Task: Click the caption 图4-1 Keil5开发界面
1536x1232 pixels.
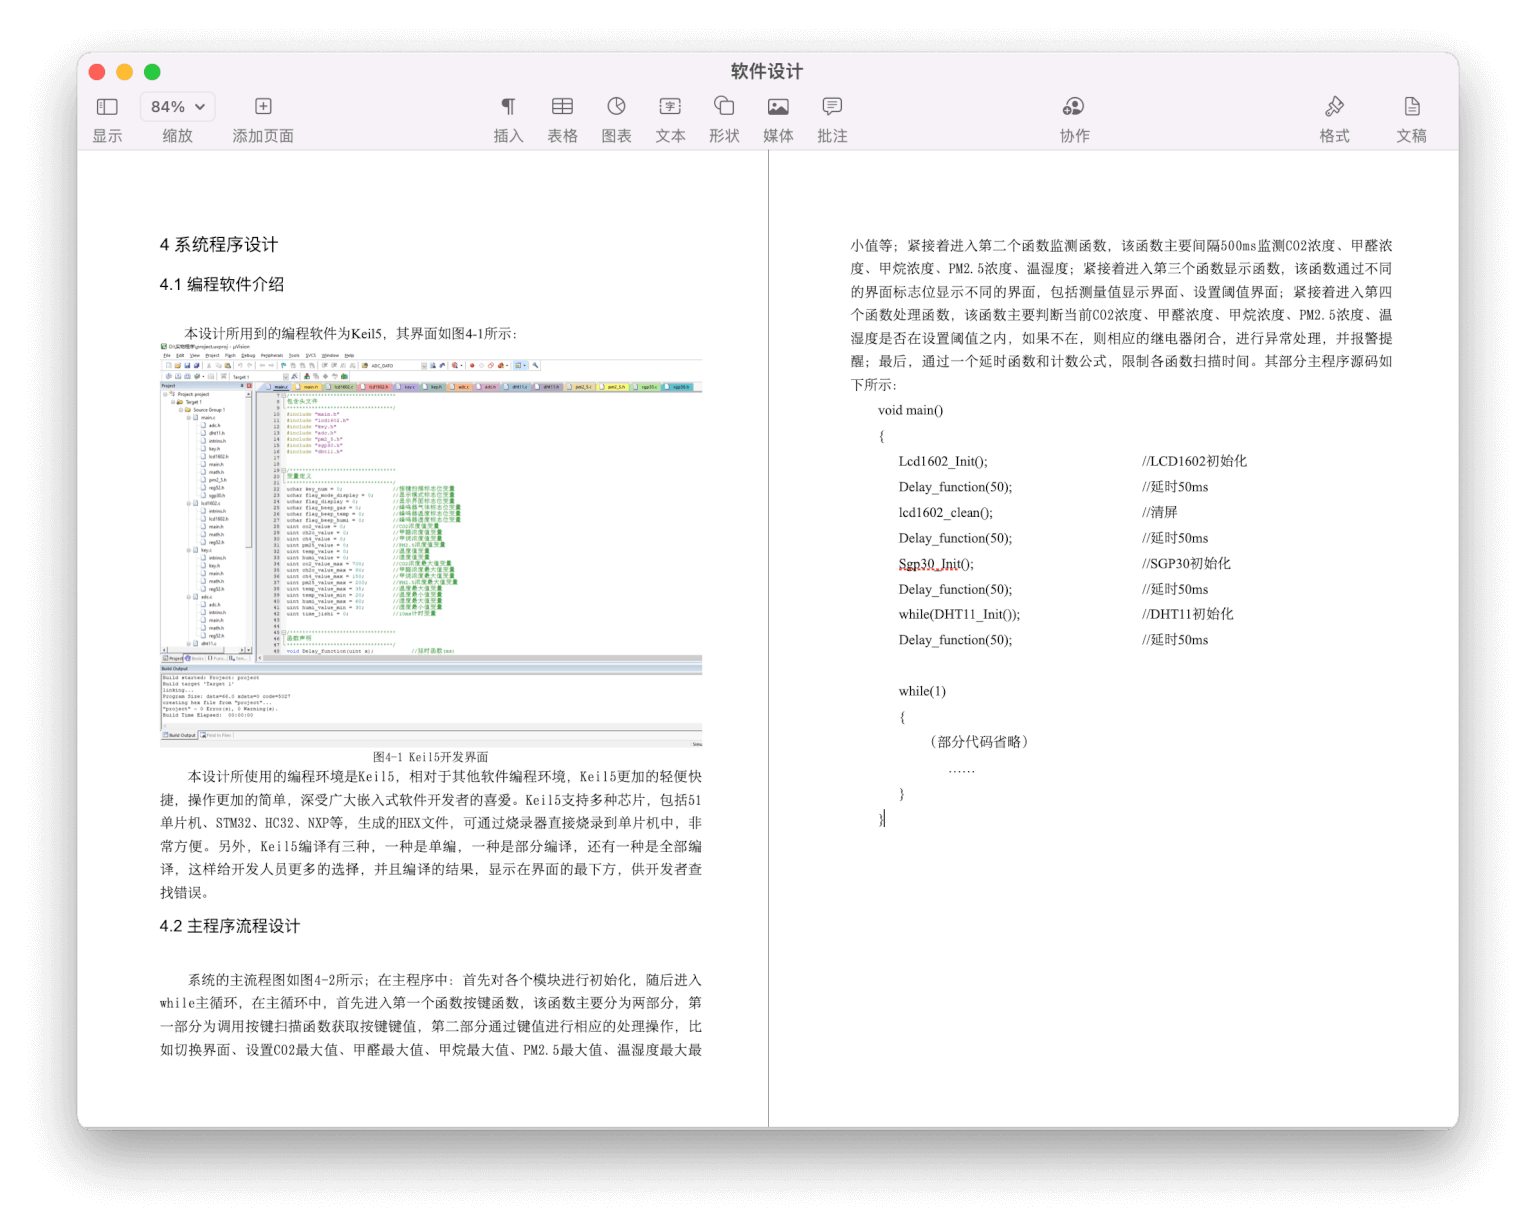Action: click(x=431, y=757)
